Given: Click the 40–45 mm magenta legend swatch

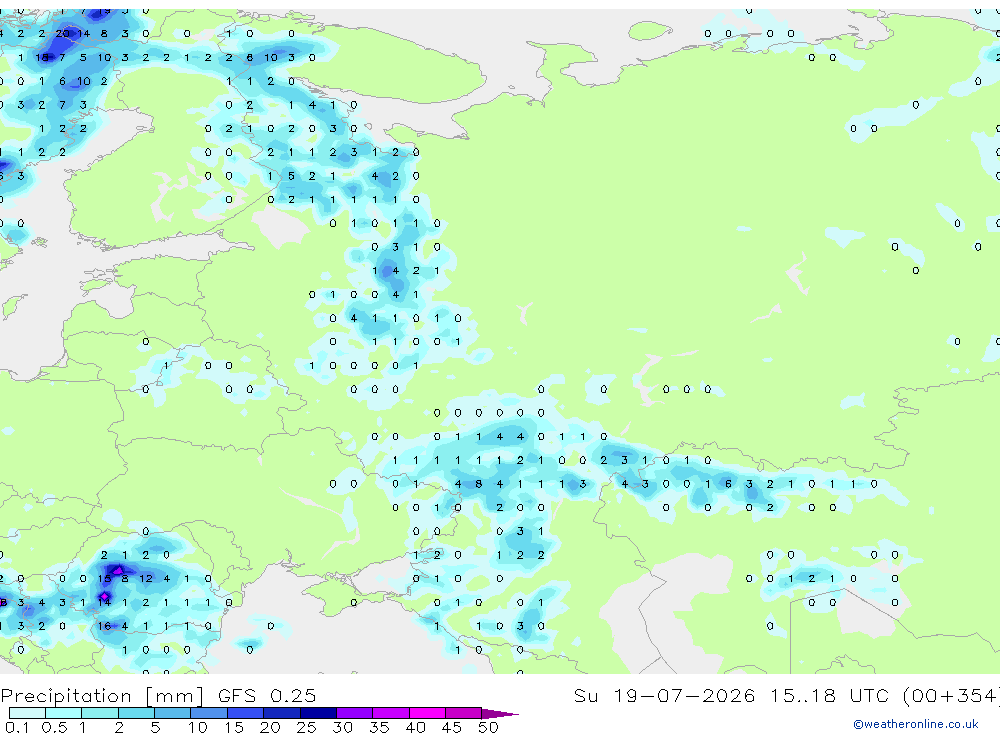Looking at the screenshot, I should tap(427, 713).
